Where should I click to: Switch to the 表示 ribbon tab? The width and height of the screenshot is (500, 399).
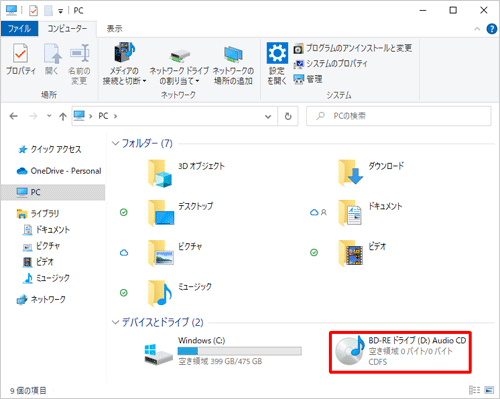[x=114, y=29]
